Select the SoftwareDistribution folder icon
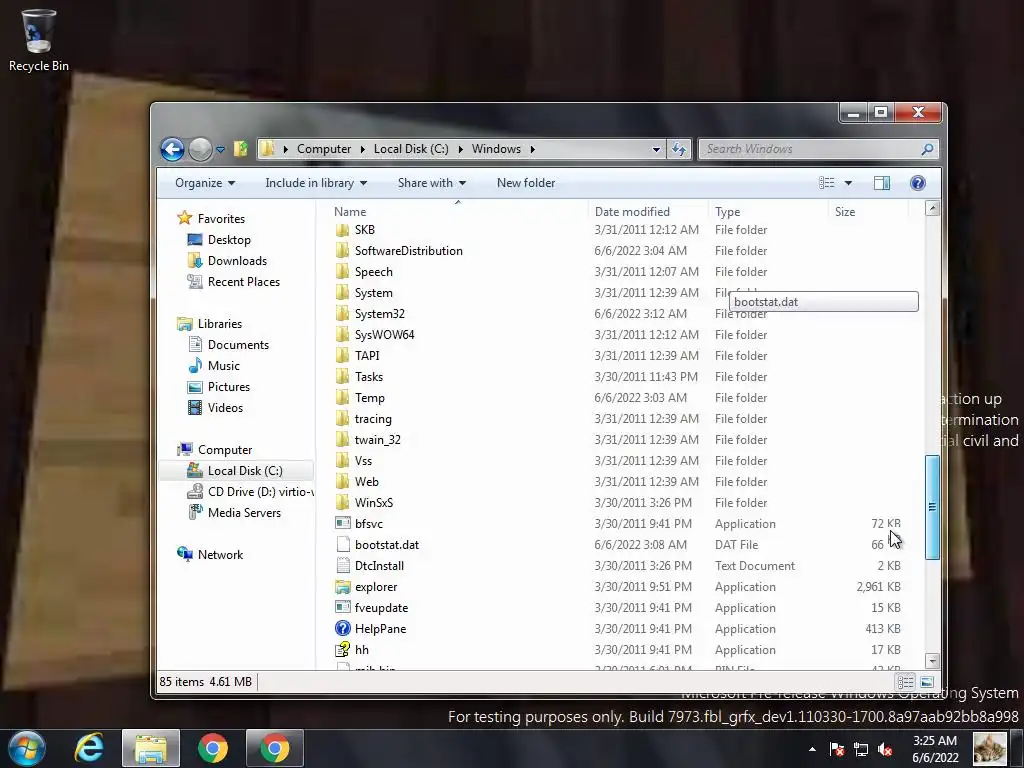1024x768 pixels. tap(342, 251)
